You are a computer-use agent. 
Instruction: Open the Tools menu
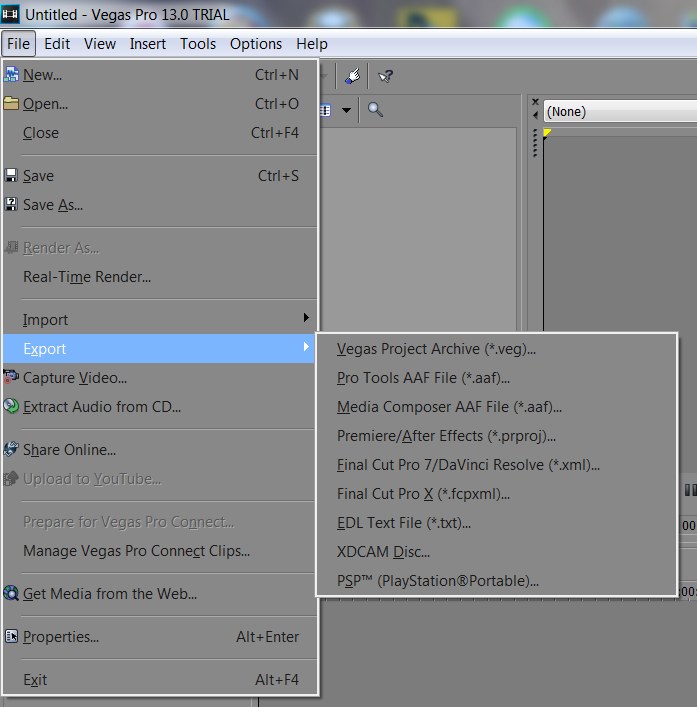(198, 44)
